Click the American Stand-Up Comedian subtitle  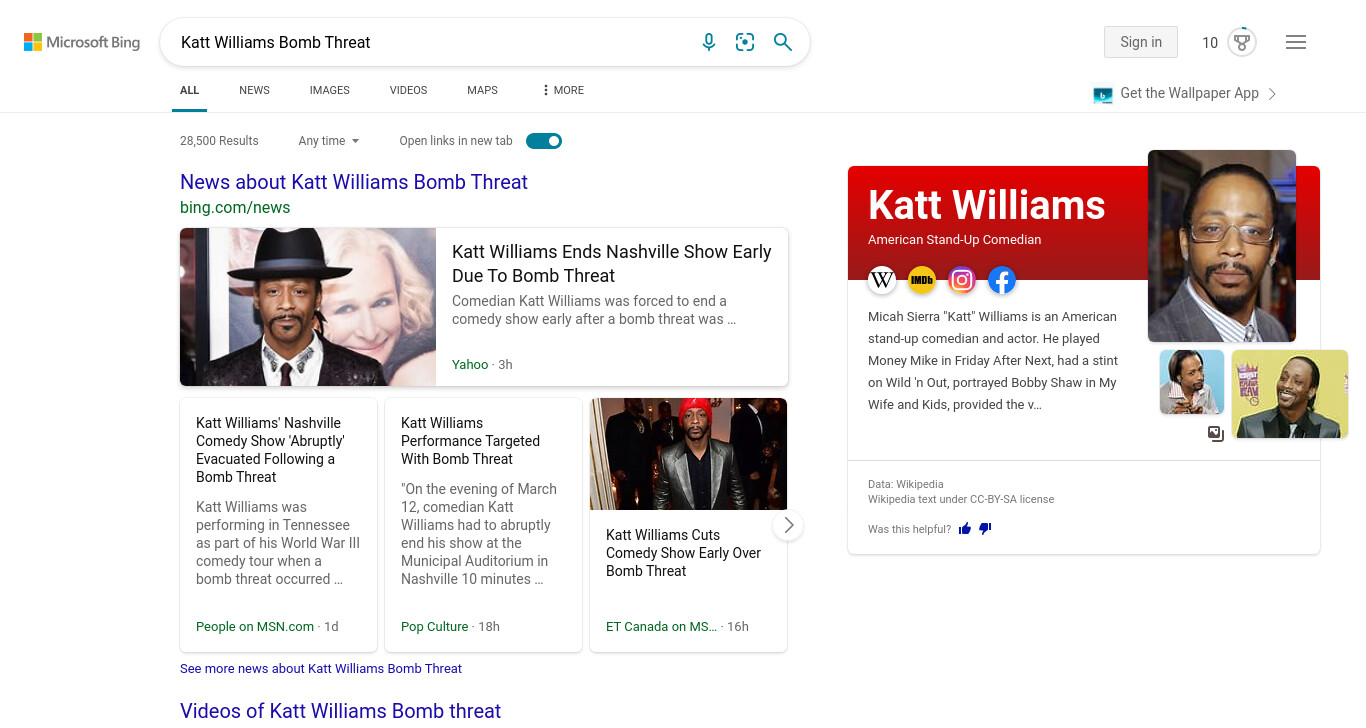coord(955,240)
